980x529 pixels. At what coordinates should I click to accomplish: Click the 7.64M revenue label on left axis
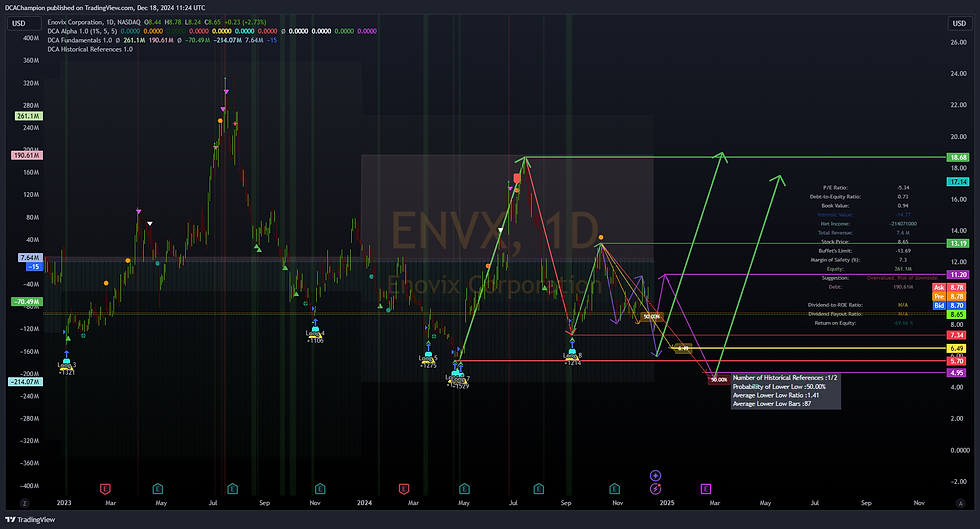tap(30, 258)
